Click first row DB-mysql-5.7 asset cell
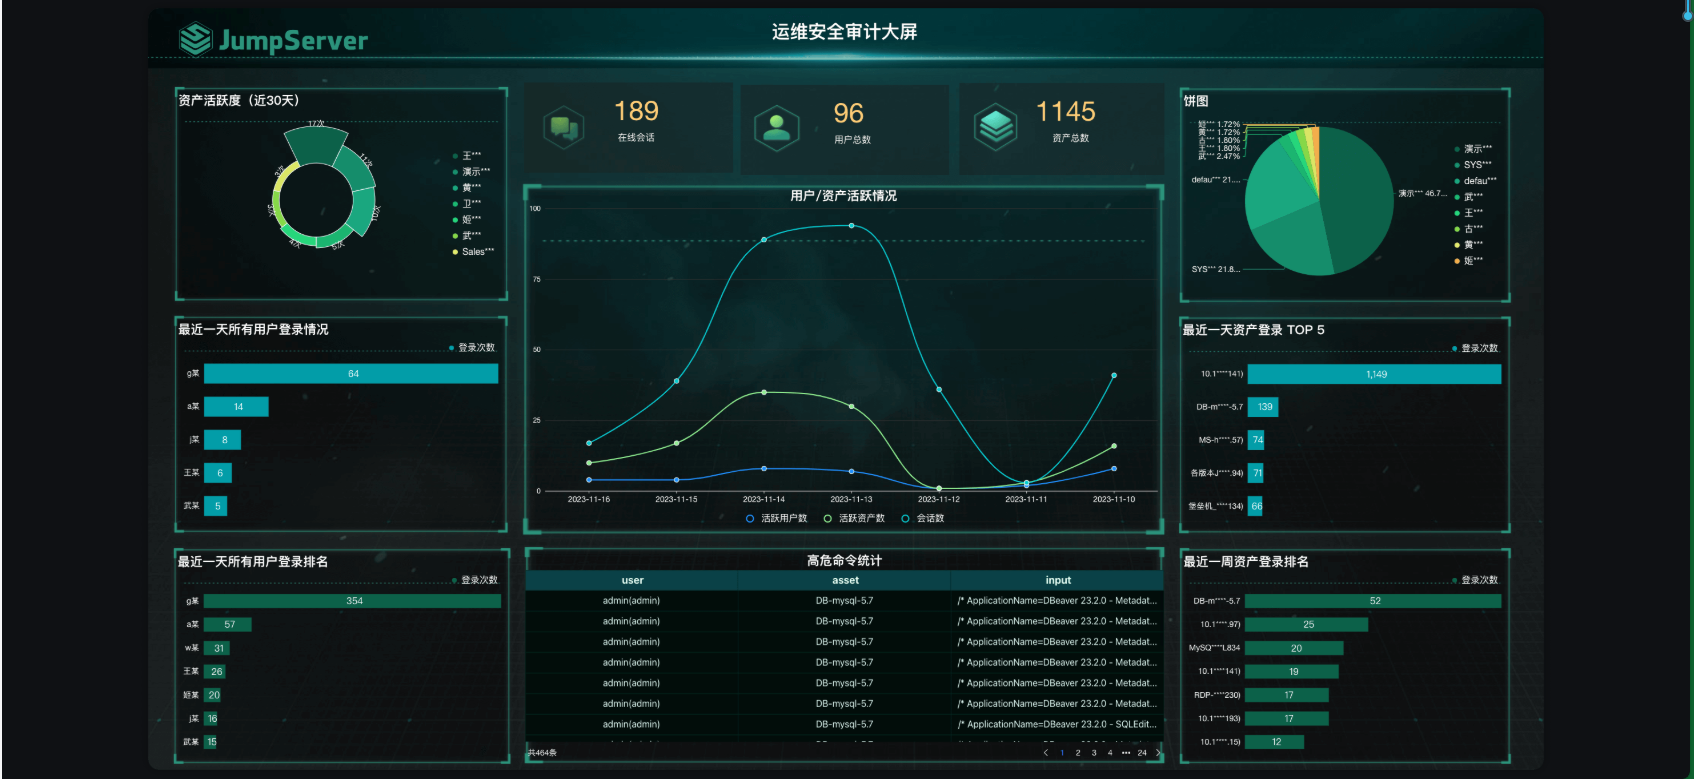 tap(844, 601)
